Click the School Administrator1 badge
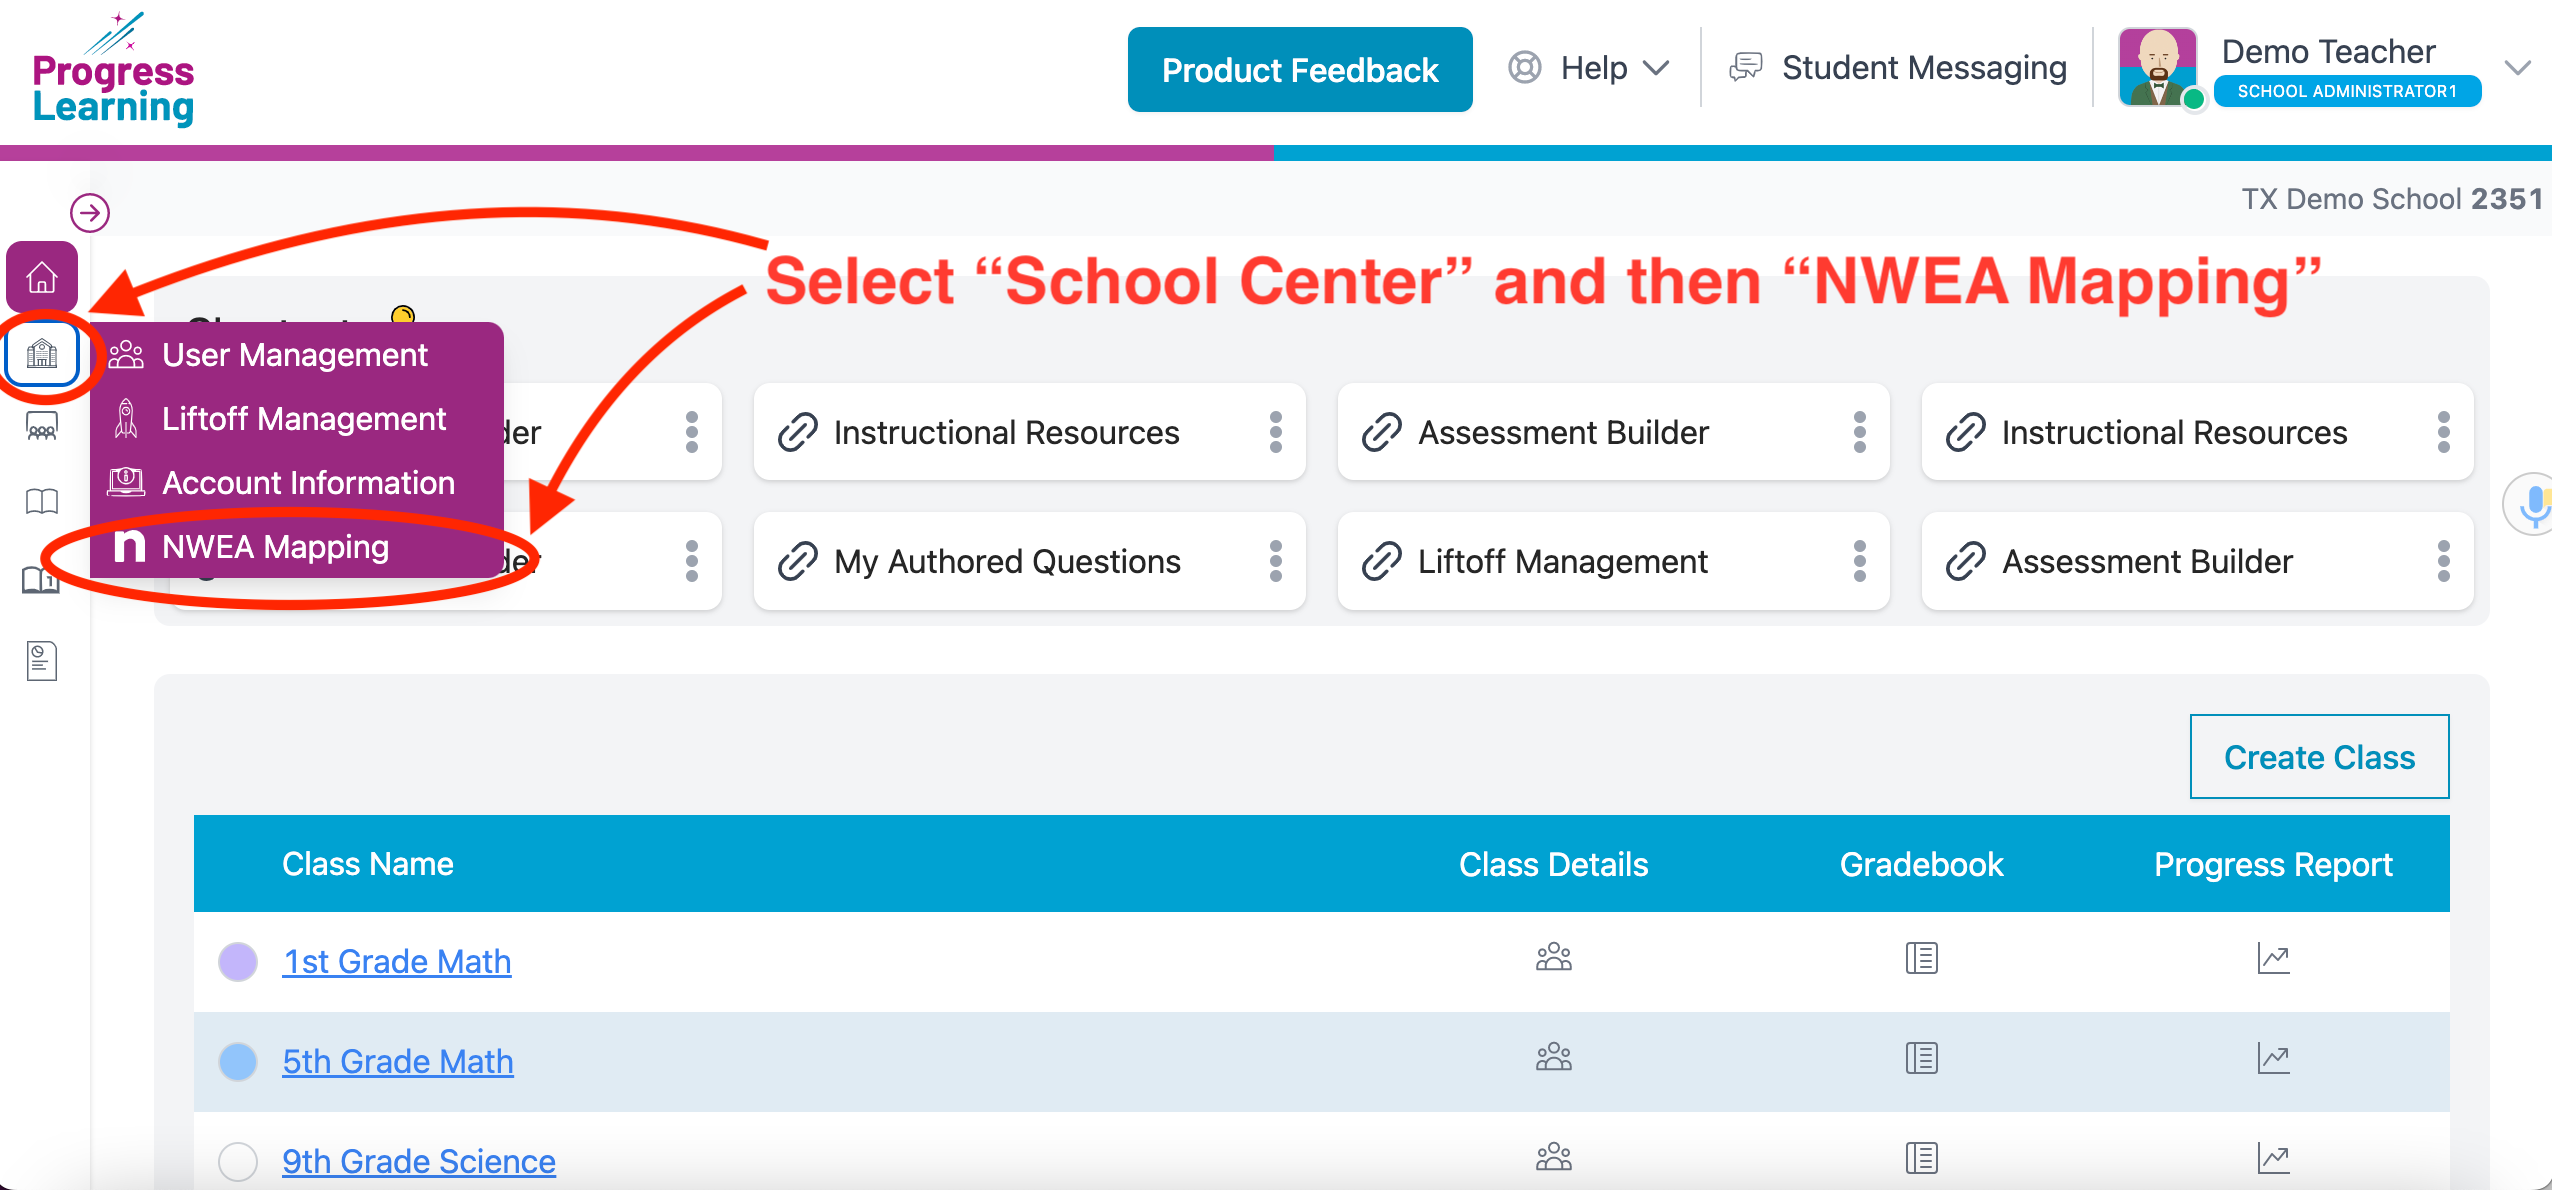This screenshot has width=2552, height=1190. pyautogui.click(x=2347, y=91)
